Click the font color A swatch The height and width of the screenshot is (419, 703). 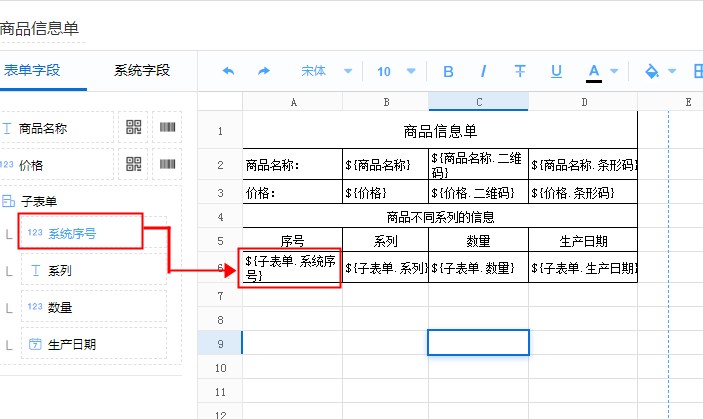[594, 71]
